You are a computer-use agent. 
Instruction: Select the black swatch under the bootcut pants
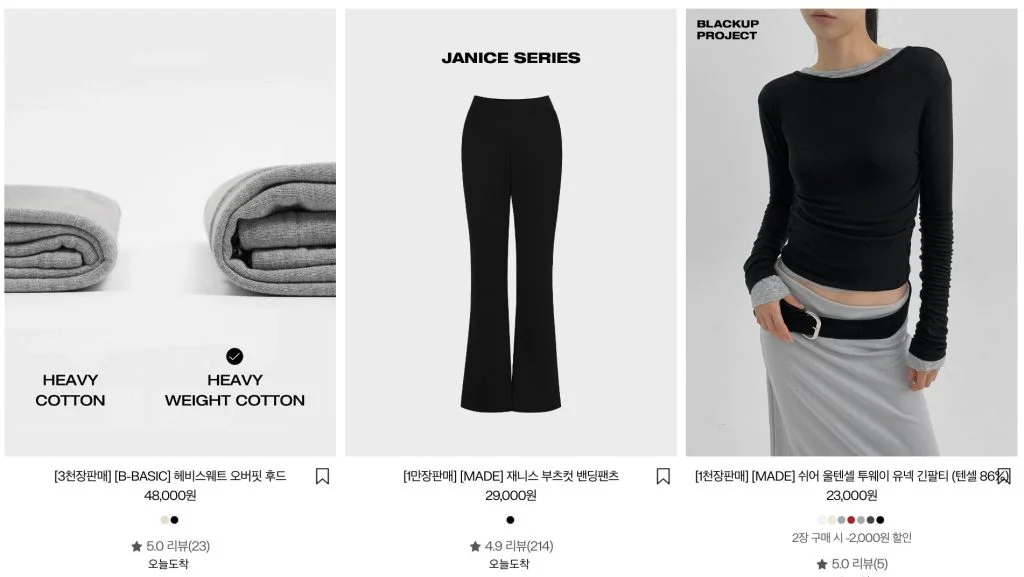510,520
